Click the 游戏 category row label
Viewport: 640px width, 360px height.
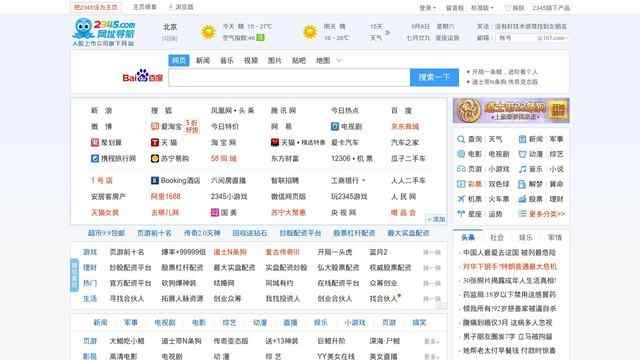click(90, 252)
